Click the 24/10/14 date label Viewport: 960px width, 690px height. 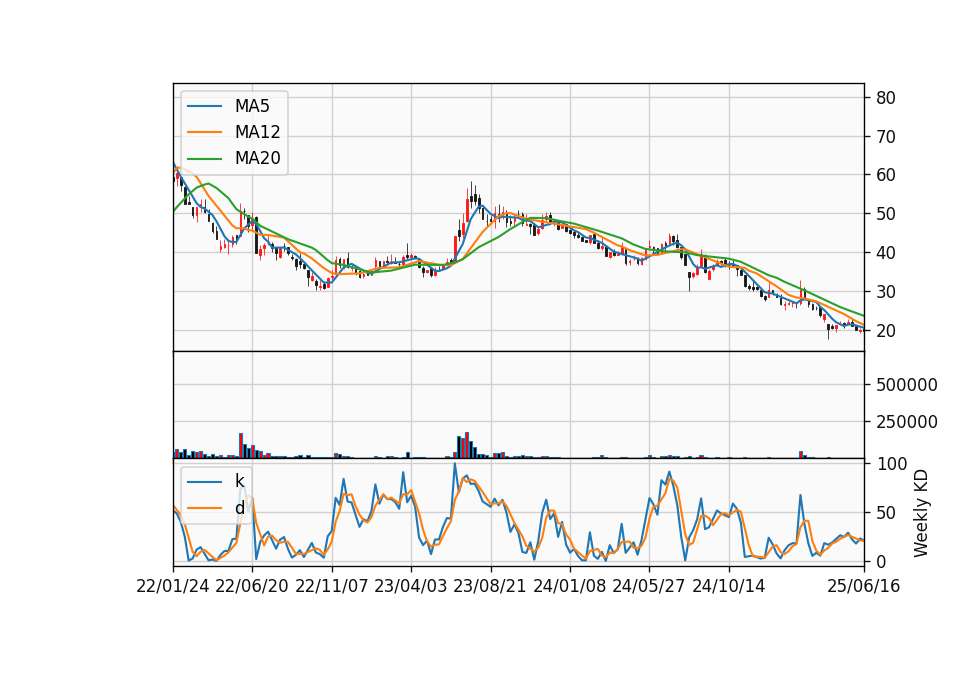click(x=729, y=586)
